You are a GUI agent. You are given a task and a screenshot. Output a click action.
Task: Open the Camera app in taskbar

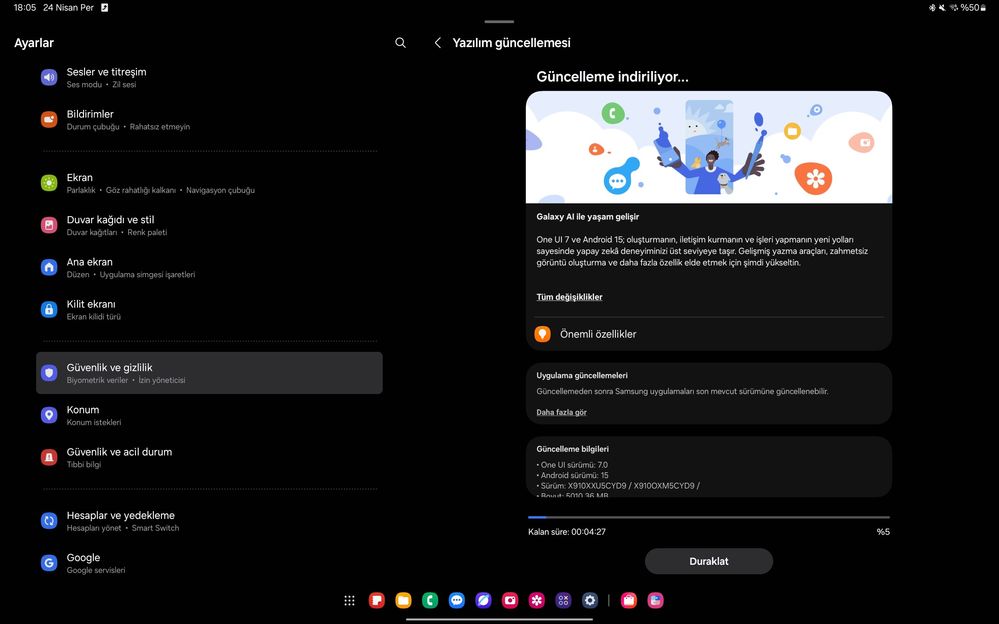(510, 600)
